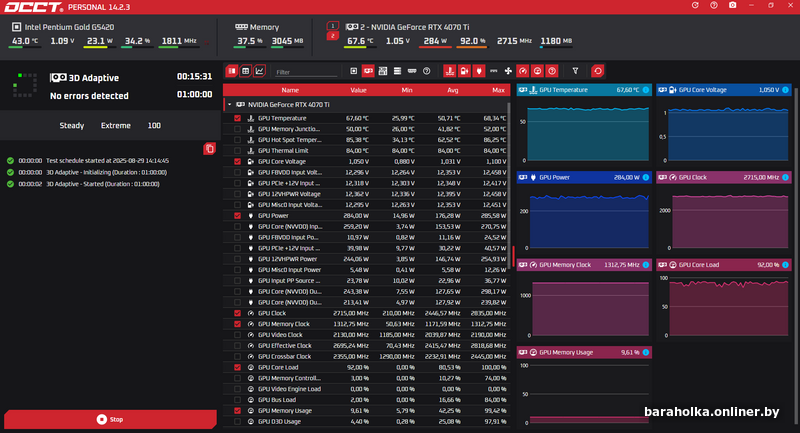Toggle the unknown source filter with question mark
800x433 pixels.
click(427, 71)
